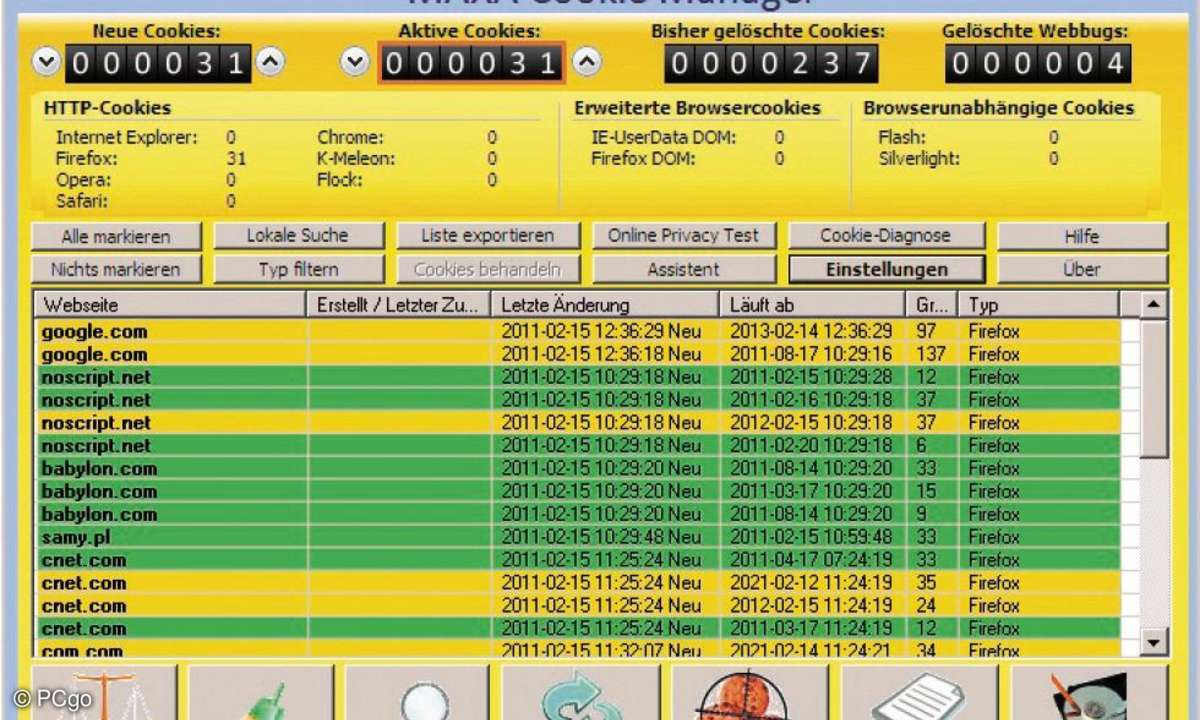Decrease the Neue Cookies counter with down arrow
This screenshot has width=1200, height=720.
pos(46,64)
